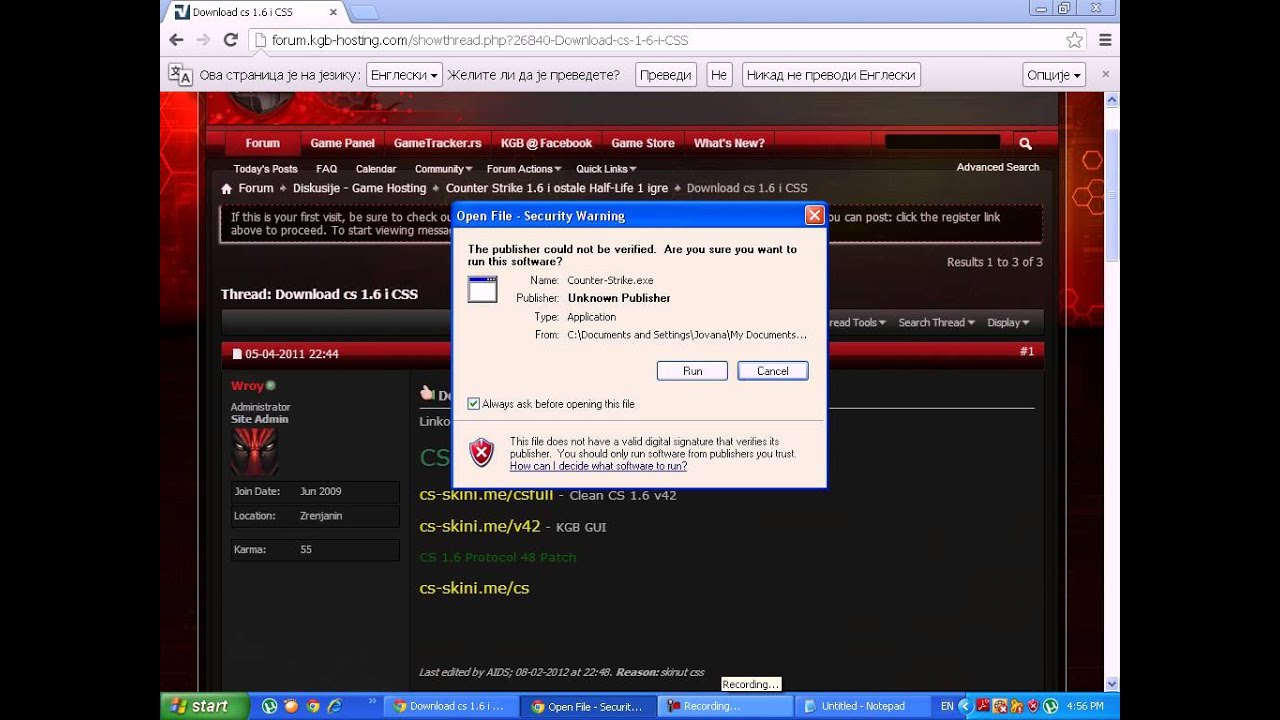1280x720 pixels.
Task: Open the GameTracker.rs tab
Action: [x=437, y=143]
